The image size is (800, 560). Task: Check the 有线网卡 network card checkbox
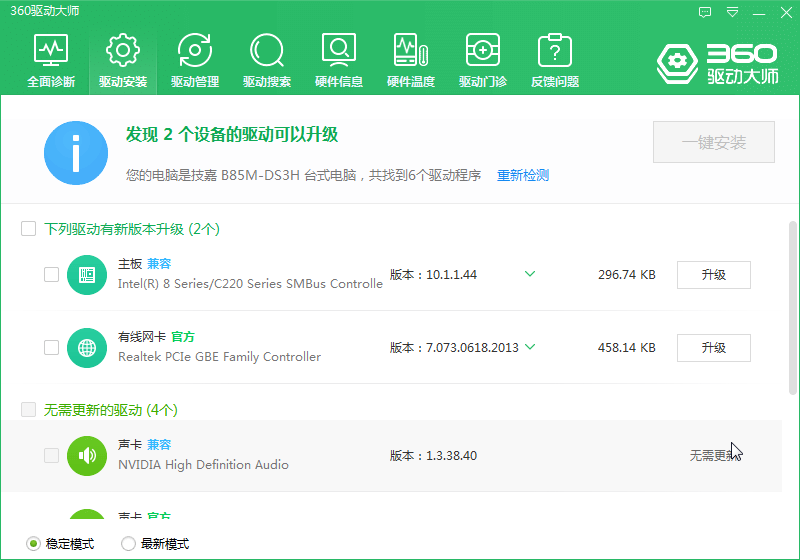[x=51, y=347]
